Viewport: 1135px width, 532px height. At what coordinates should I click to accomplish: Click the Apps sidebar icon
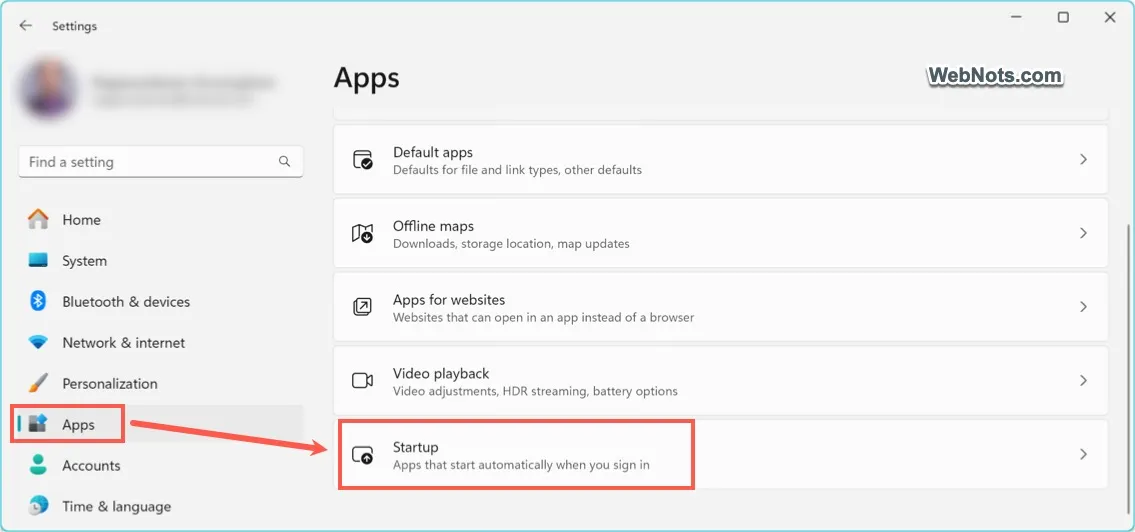[38, 424]
